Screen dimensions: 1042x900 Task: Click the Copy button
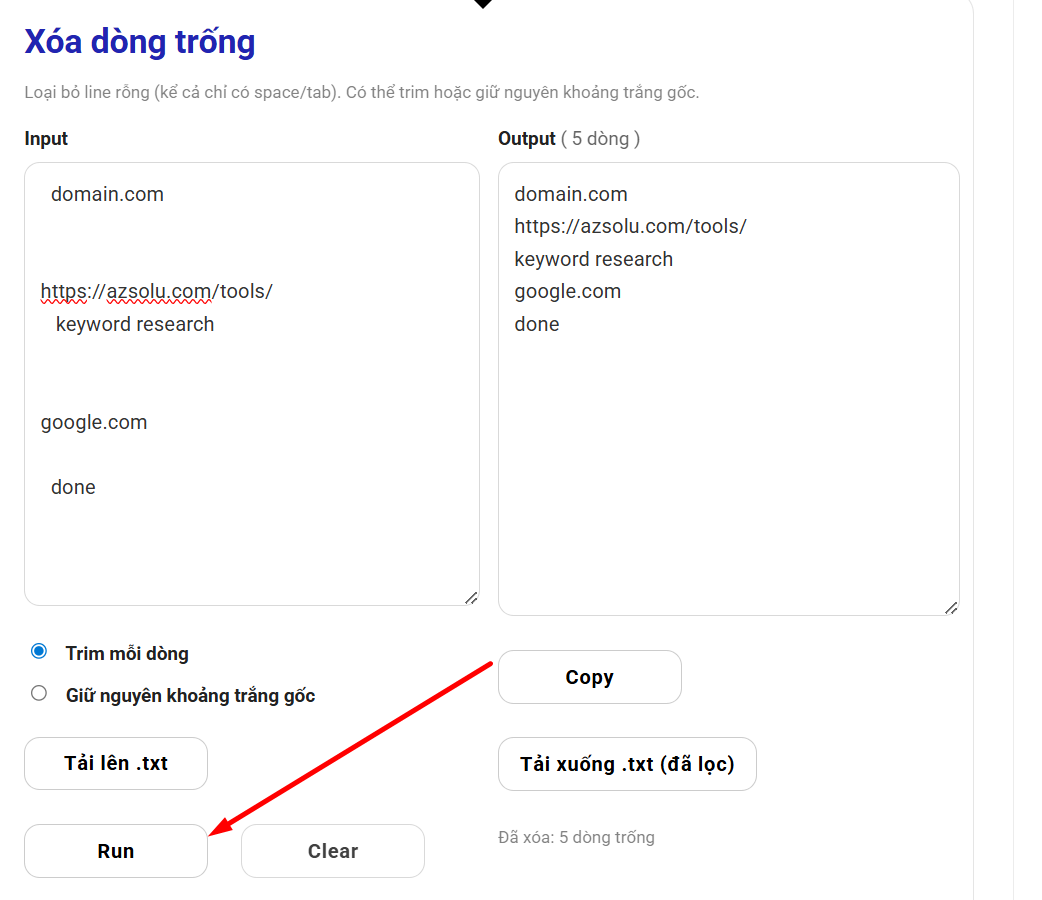point(589,677)
